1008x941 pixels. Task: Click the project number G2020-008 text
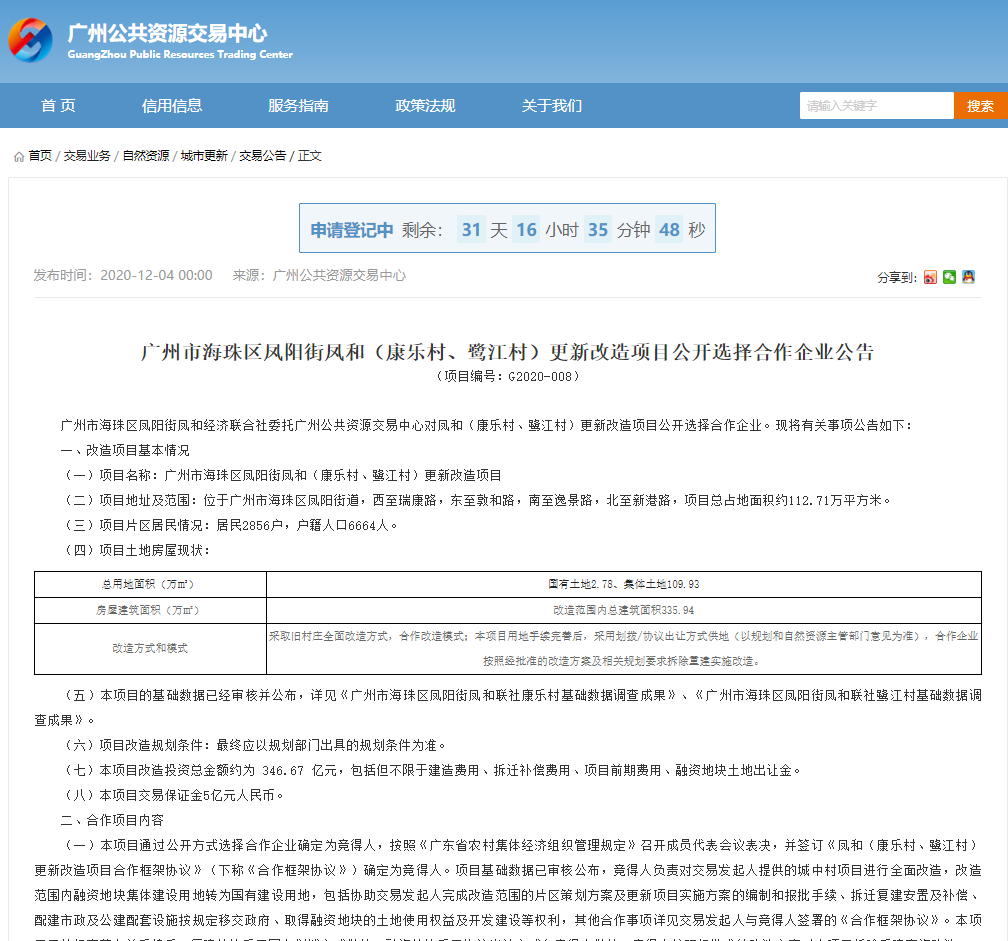pyautogui.click(x=507, y=377)
